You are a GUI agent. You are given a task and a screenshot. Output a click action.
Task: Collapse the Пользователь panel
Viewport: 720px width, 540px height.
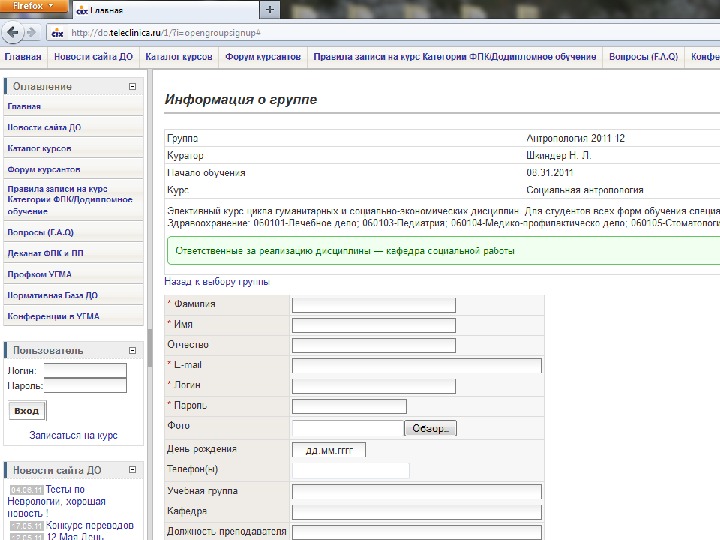click(x=132, y=350)
